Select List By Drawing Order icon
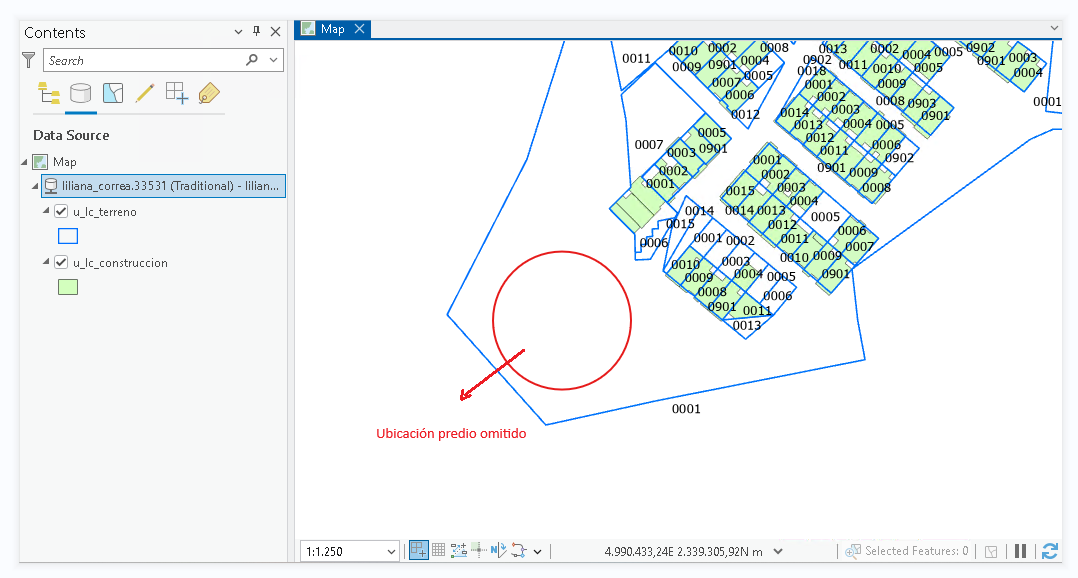This screenshot has width=1078, height=578. pyautogui.click(x=48, y=93)
